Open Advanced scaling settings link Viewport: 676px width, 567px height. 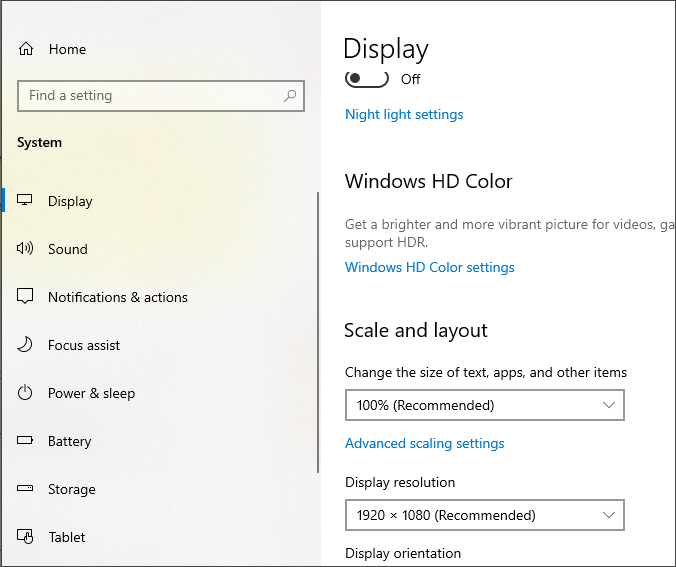coord(425,443)
